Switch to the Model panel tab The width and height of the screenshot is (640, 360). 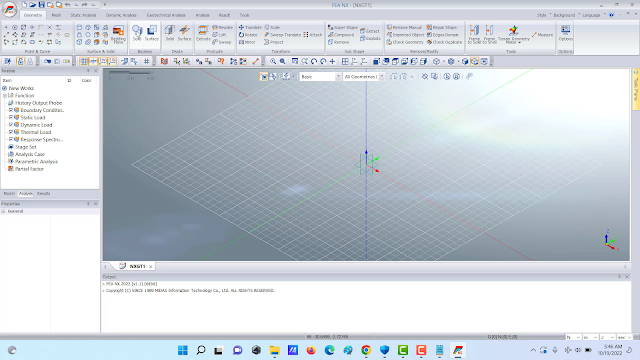(9, 193)
